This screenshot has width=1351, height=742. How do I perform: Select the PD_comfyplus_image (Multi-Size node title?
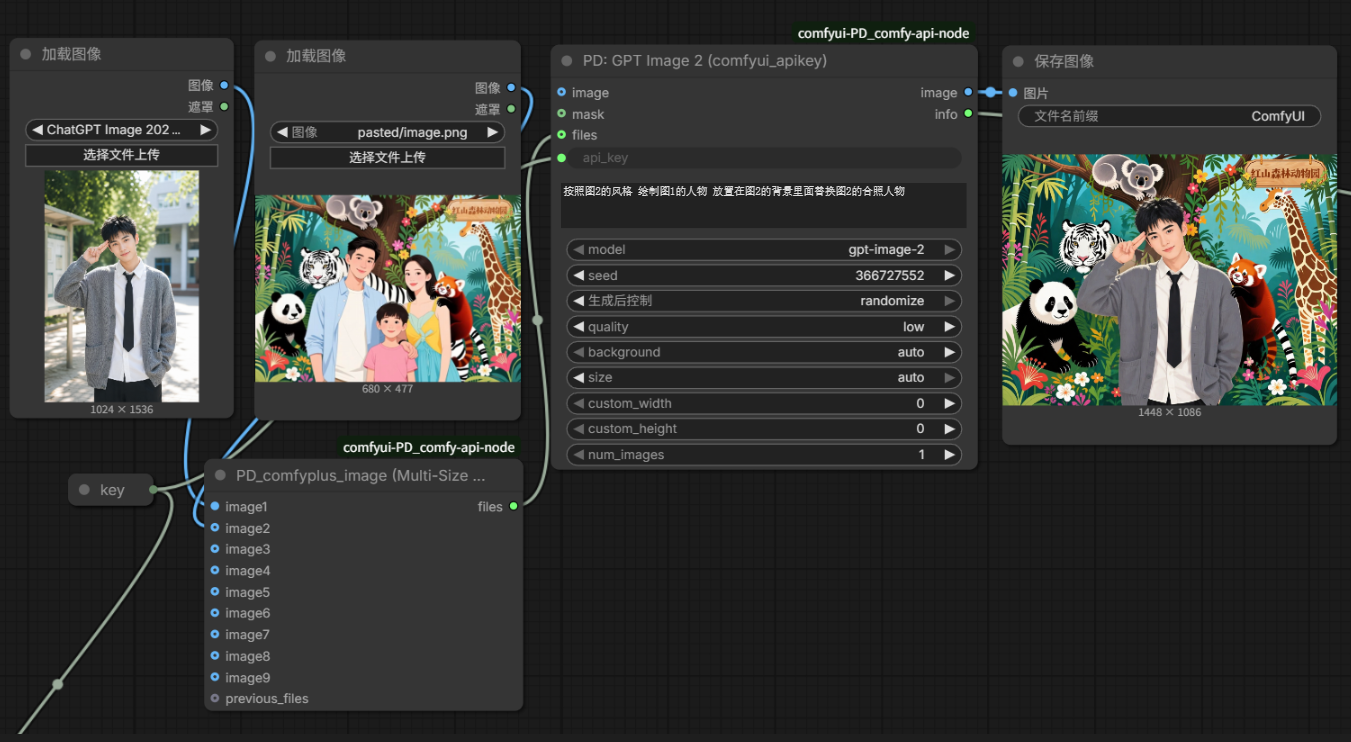pyautogui.click(x=360, y=476)
